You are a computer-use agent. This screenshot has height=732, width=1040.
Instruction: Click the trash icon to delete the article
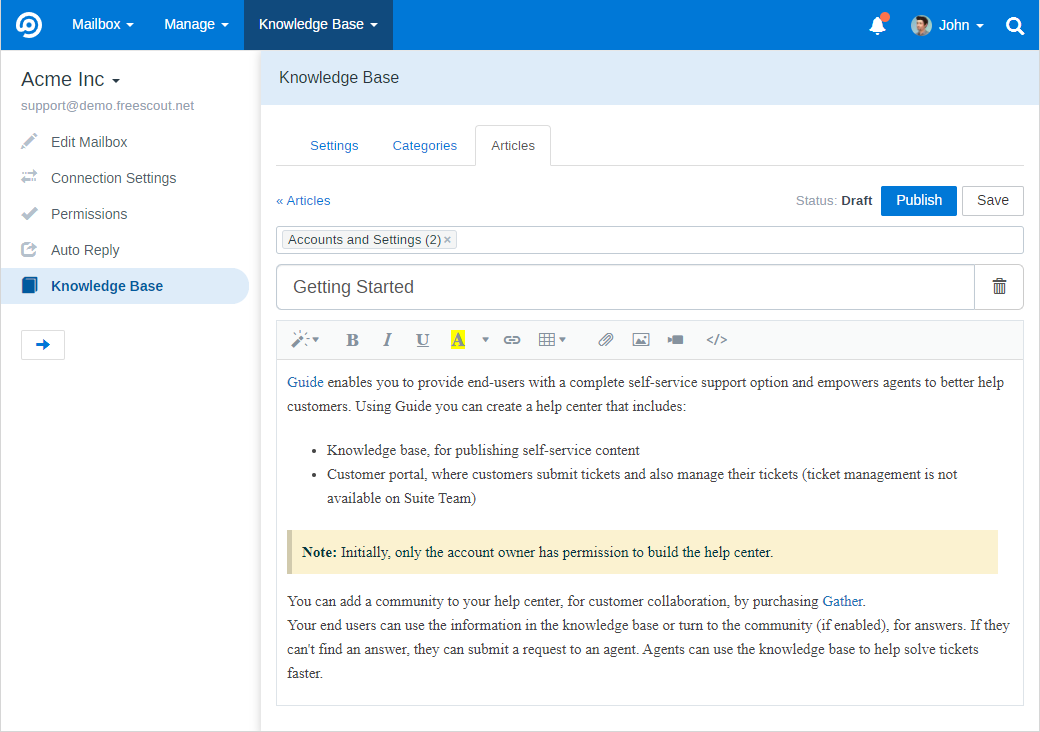click(x=998, y=286)
